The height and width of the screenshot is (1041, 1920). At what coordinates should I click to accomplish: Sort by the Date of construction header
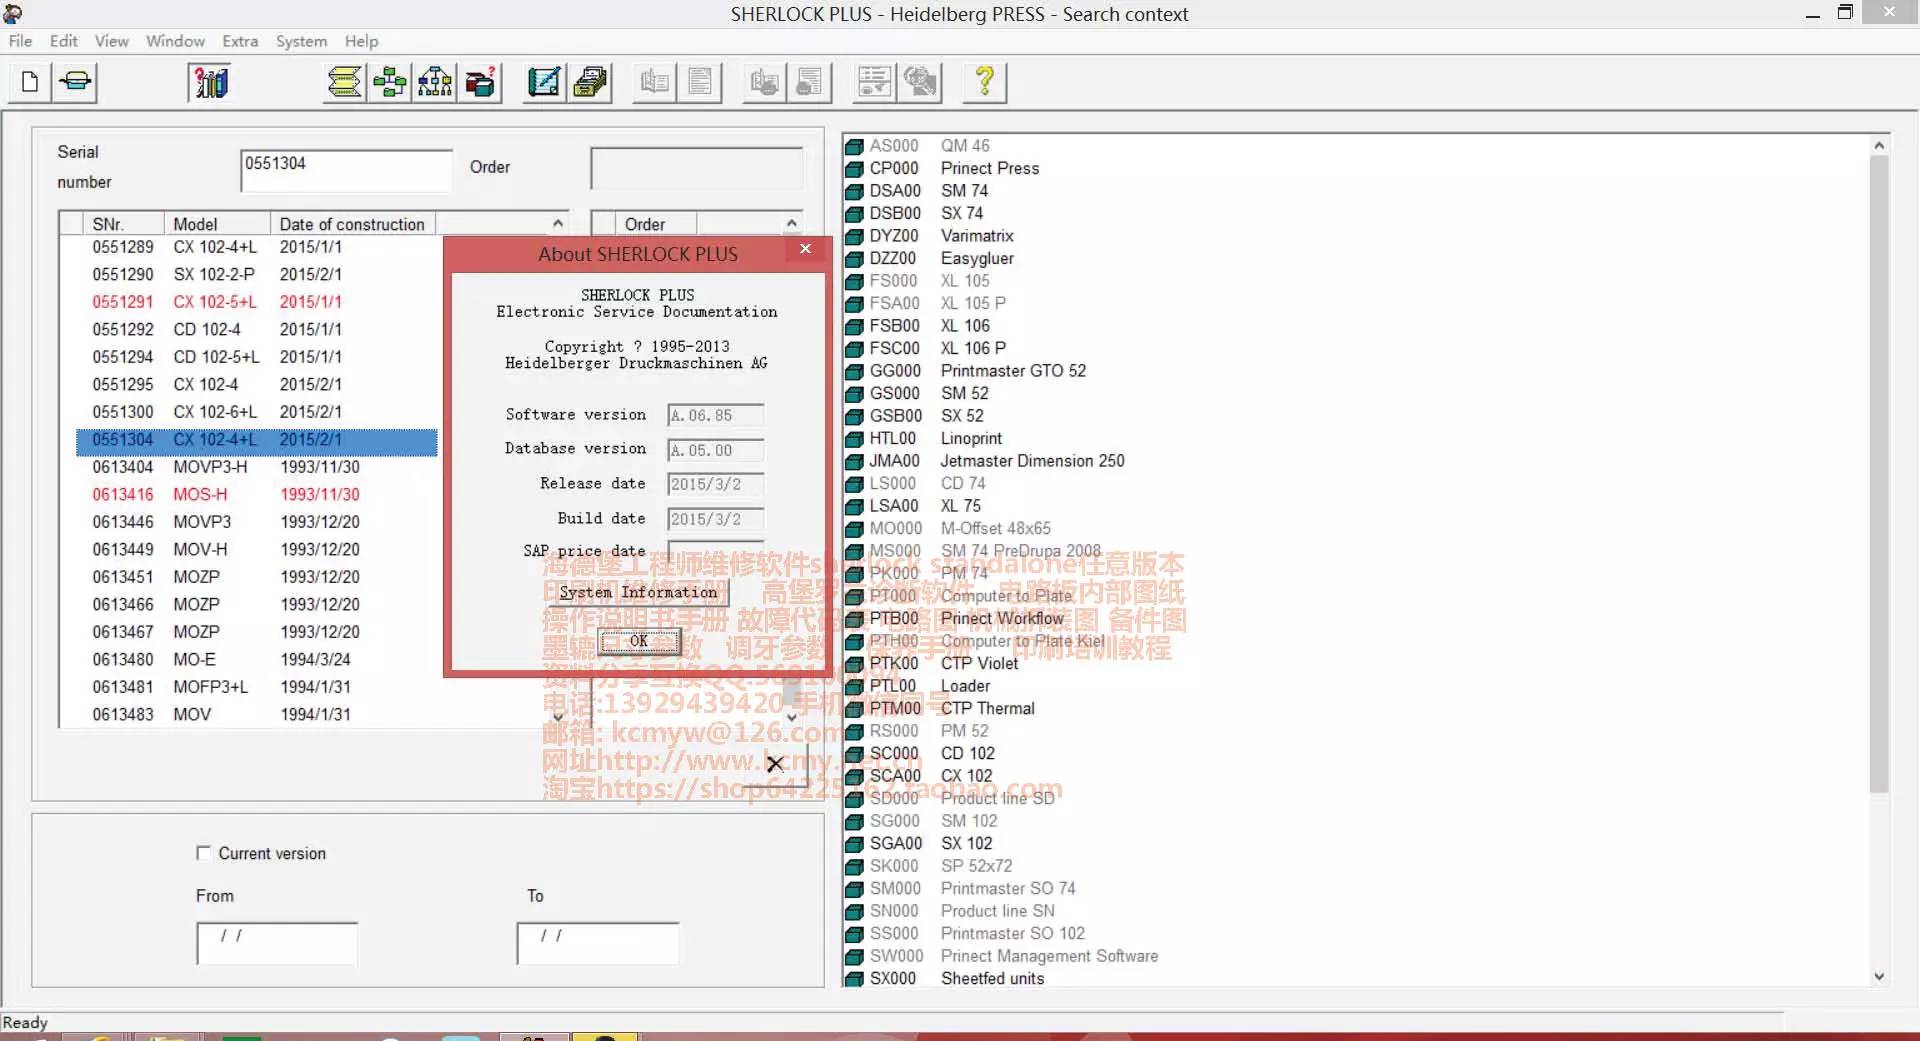coord(353,224)
